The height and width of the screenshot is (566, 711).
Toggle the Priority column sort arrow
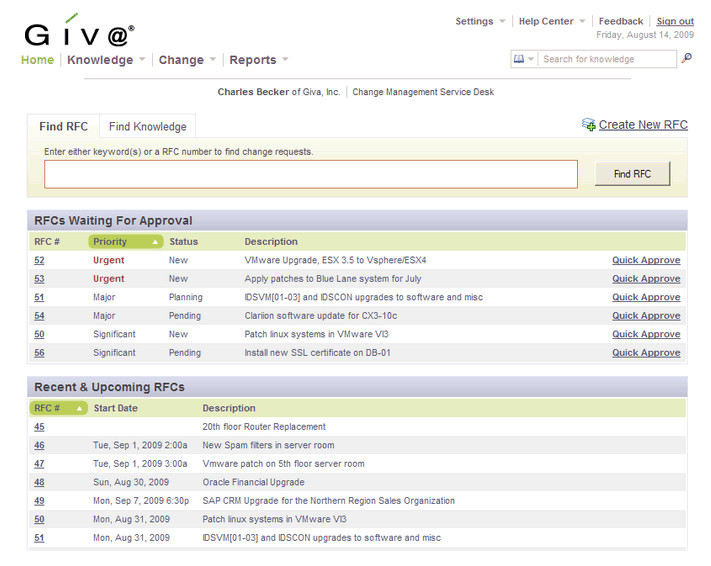tap(155, 242)
